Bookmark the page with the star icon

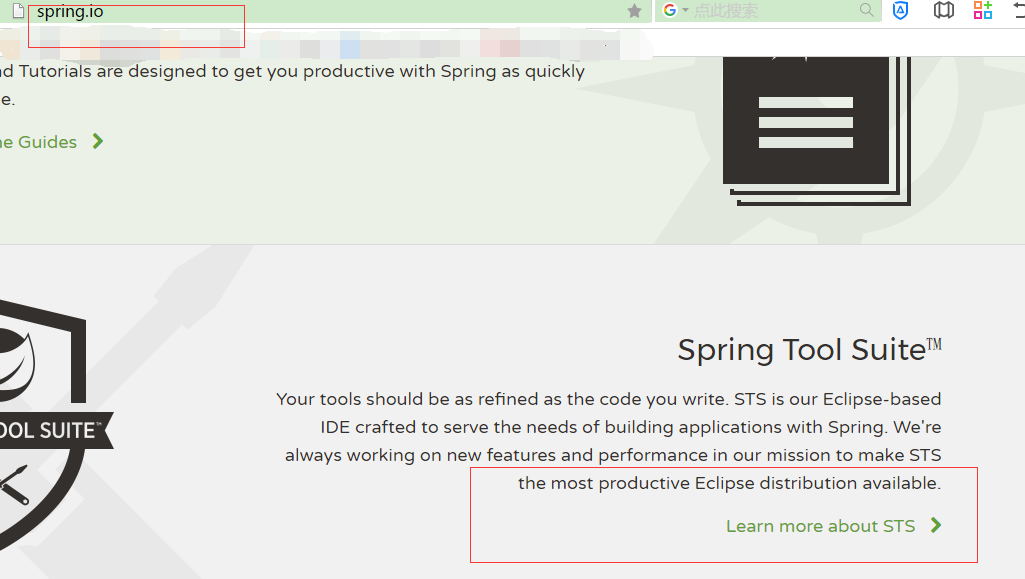click(x=634, y=10)
